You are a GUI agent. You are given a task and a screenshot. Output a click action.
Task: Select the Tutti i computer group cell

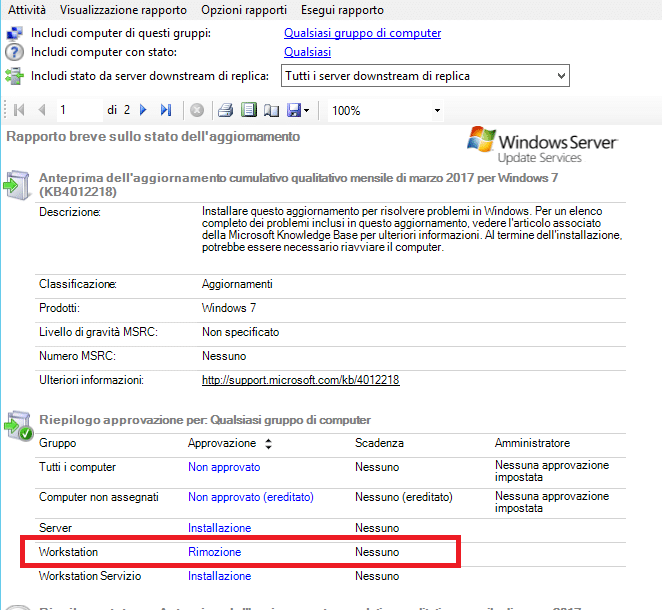(x=77, y=467)
